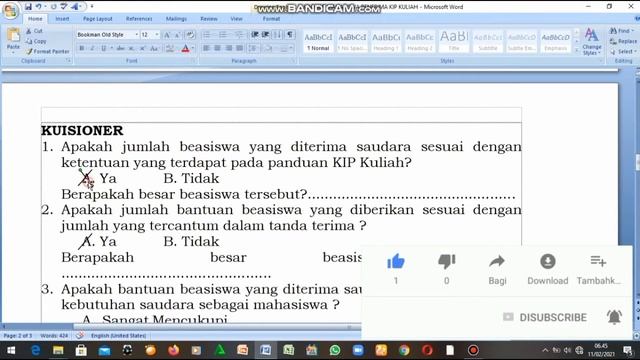Toggle superscript formatting
Image resolution: width=640 pixels, height=360 pixels.
click(x=142, y=49)
